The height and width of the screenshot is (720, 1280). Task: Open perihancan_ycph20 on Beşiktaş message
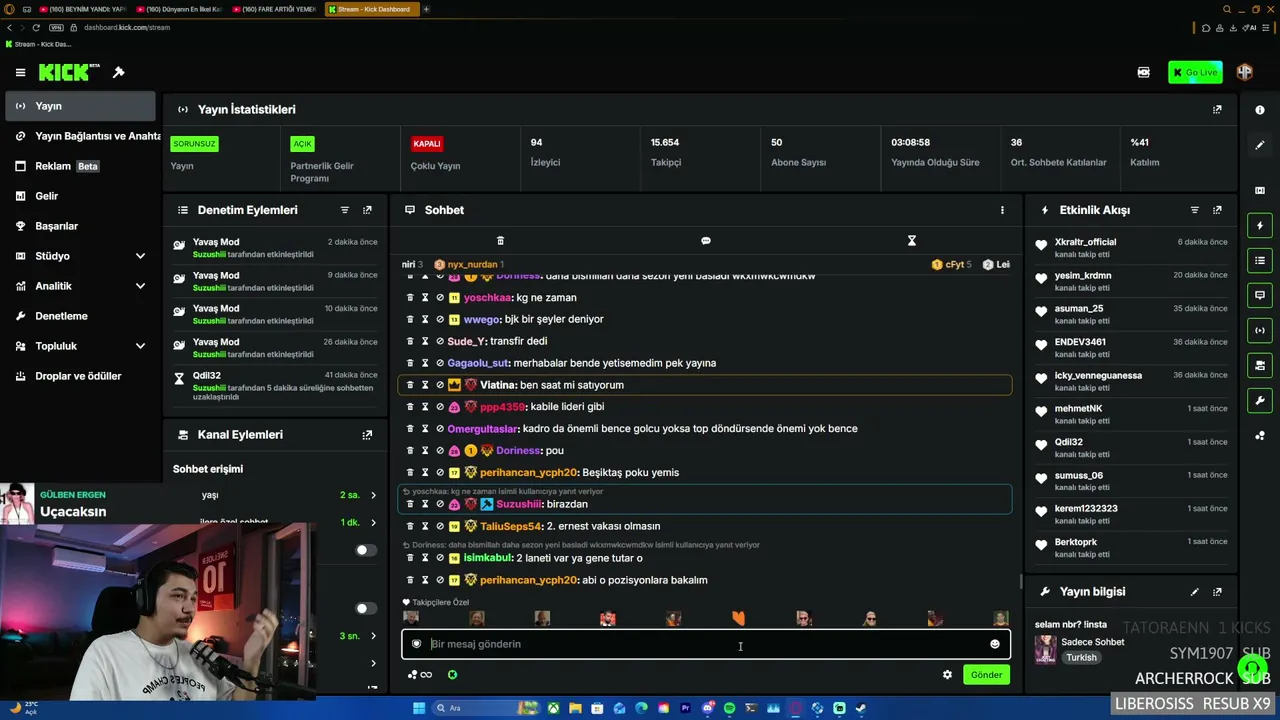coord(529,472)
